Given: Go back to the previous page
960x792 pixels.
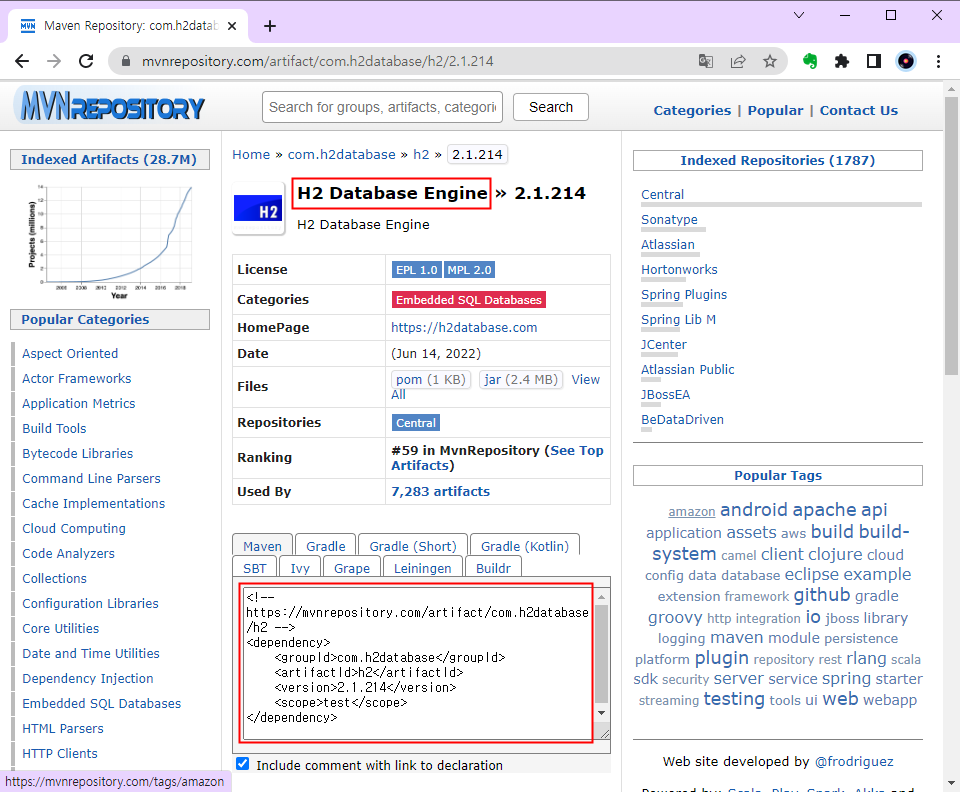Looking at the screenshot, I should [x=22, y=61].
